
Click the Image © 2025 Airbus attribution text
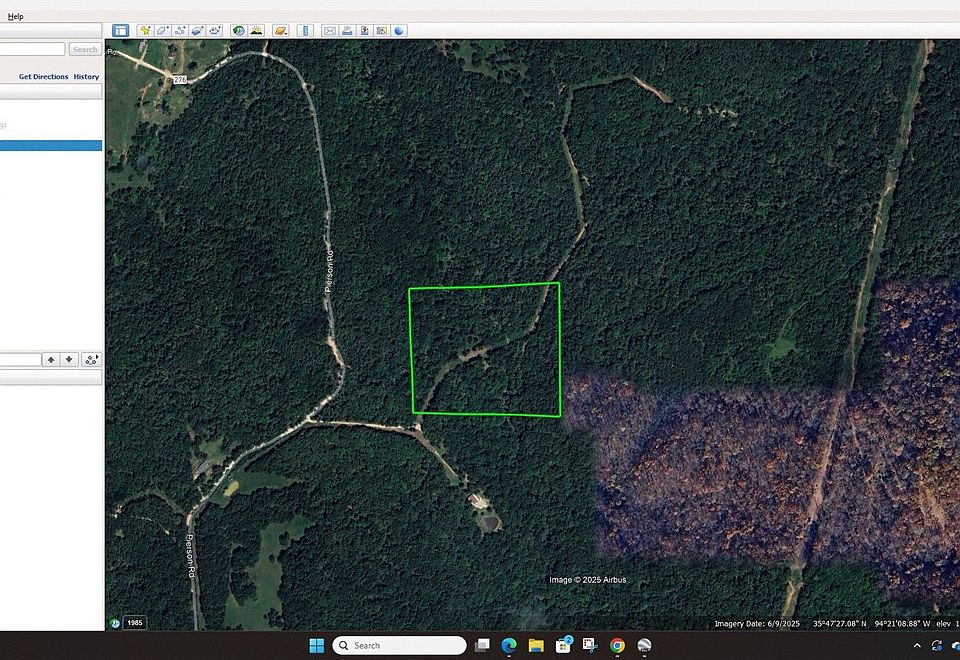pyautogui.click(x=588, y=580)
